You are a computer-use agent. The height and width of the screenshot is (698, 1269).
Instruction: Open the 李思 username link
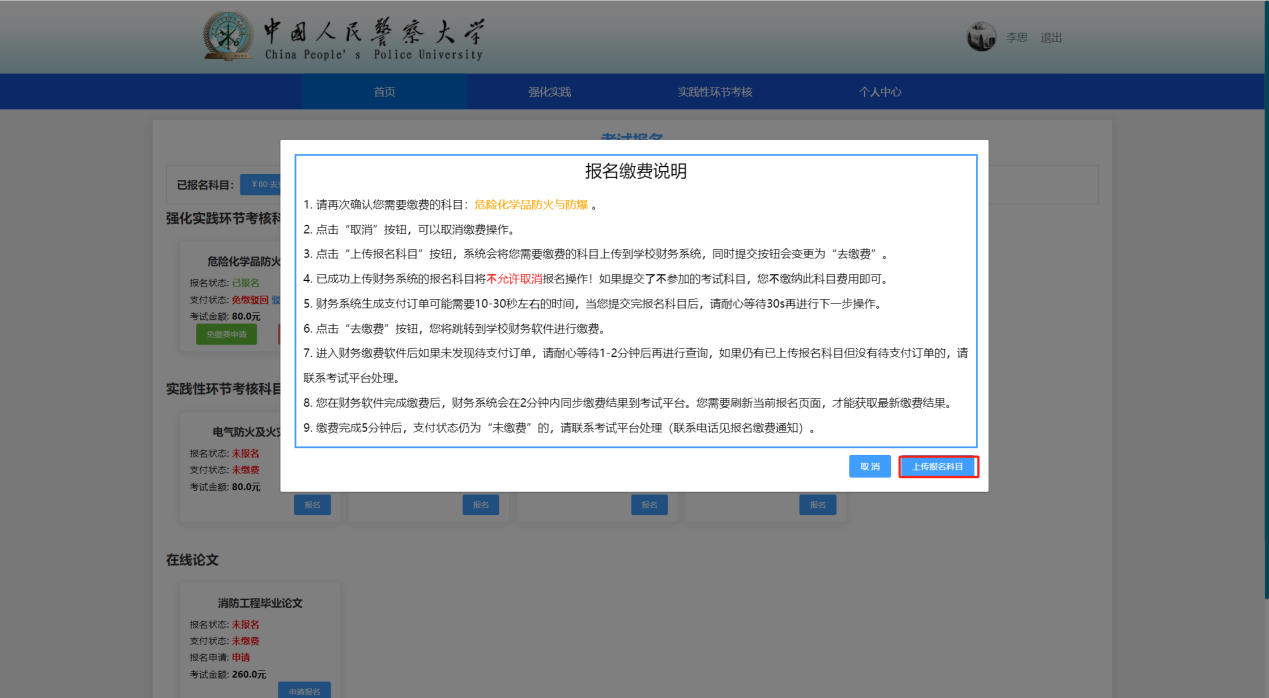[x=1016, y=38]
